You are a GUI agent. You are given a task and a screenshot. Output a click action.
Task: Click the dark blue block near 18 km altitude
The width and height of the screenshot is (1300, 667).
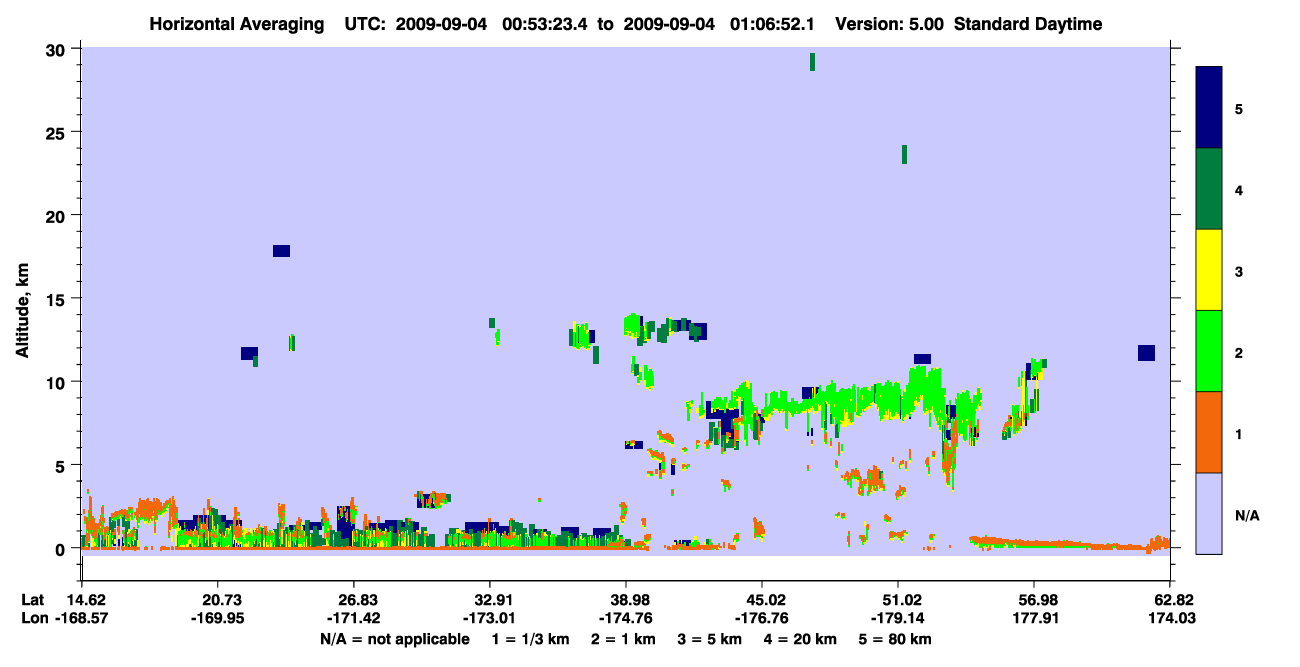[x=281, y=251]
